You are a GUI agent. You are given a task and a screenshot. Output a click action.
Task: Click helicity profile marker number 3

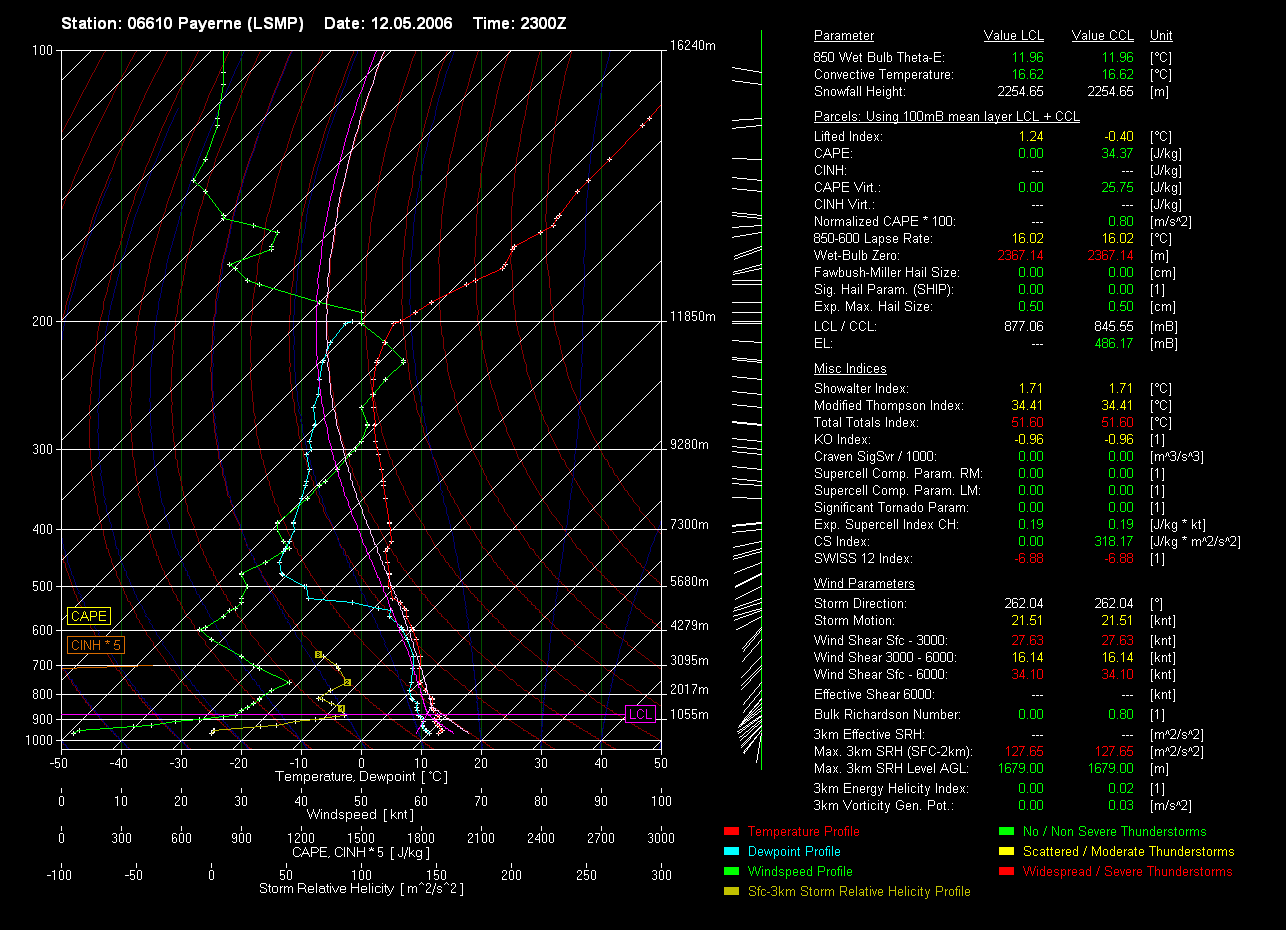(318, 654)
